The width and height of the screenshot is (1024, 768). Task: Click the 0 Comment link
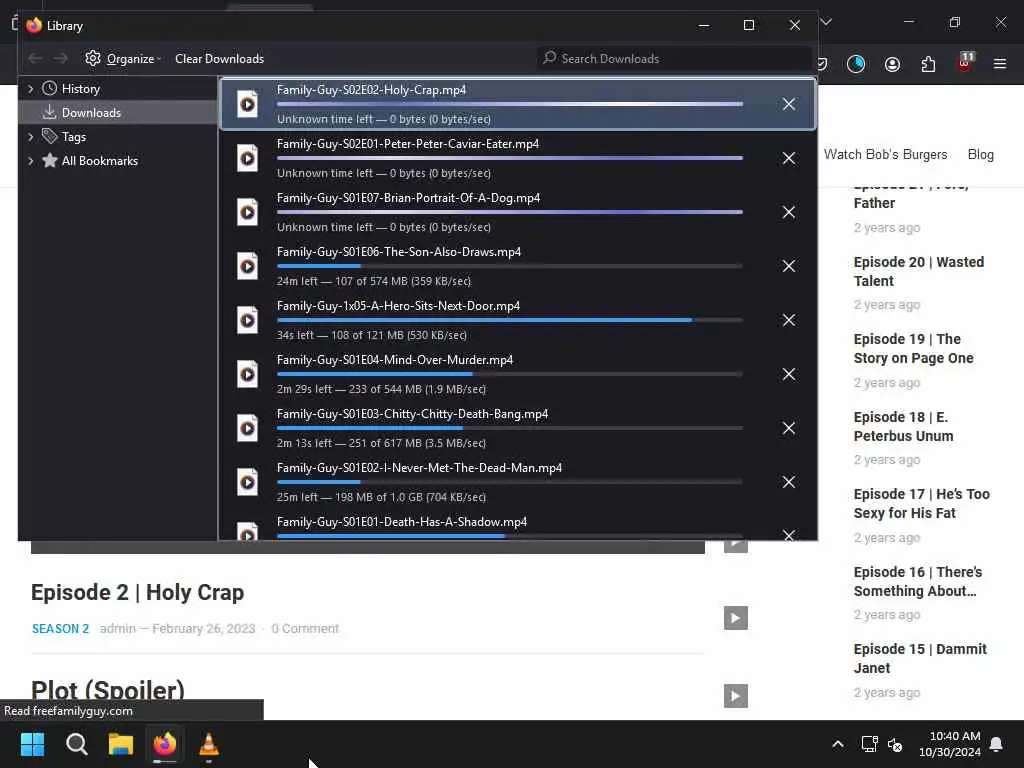pyautogui.click(x=305, y=629)
